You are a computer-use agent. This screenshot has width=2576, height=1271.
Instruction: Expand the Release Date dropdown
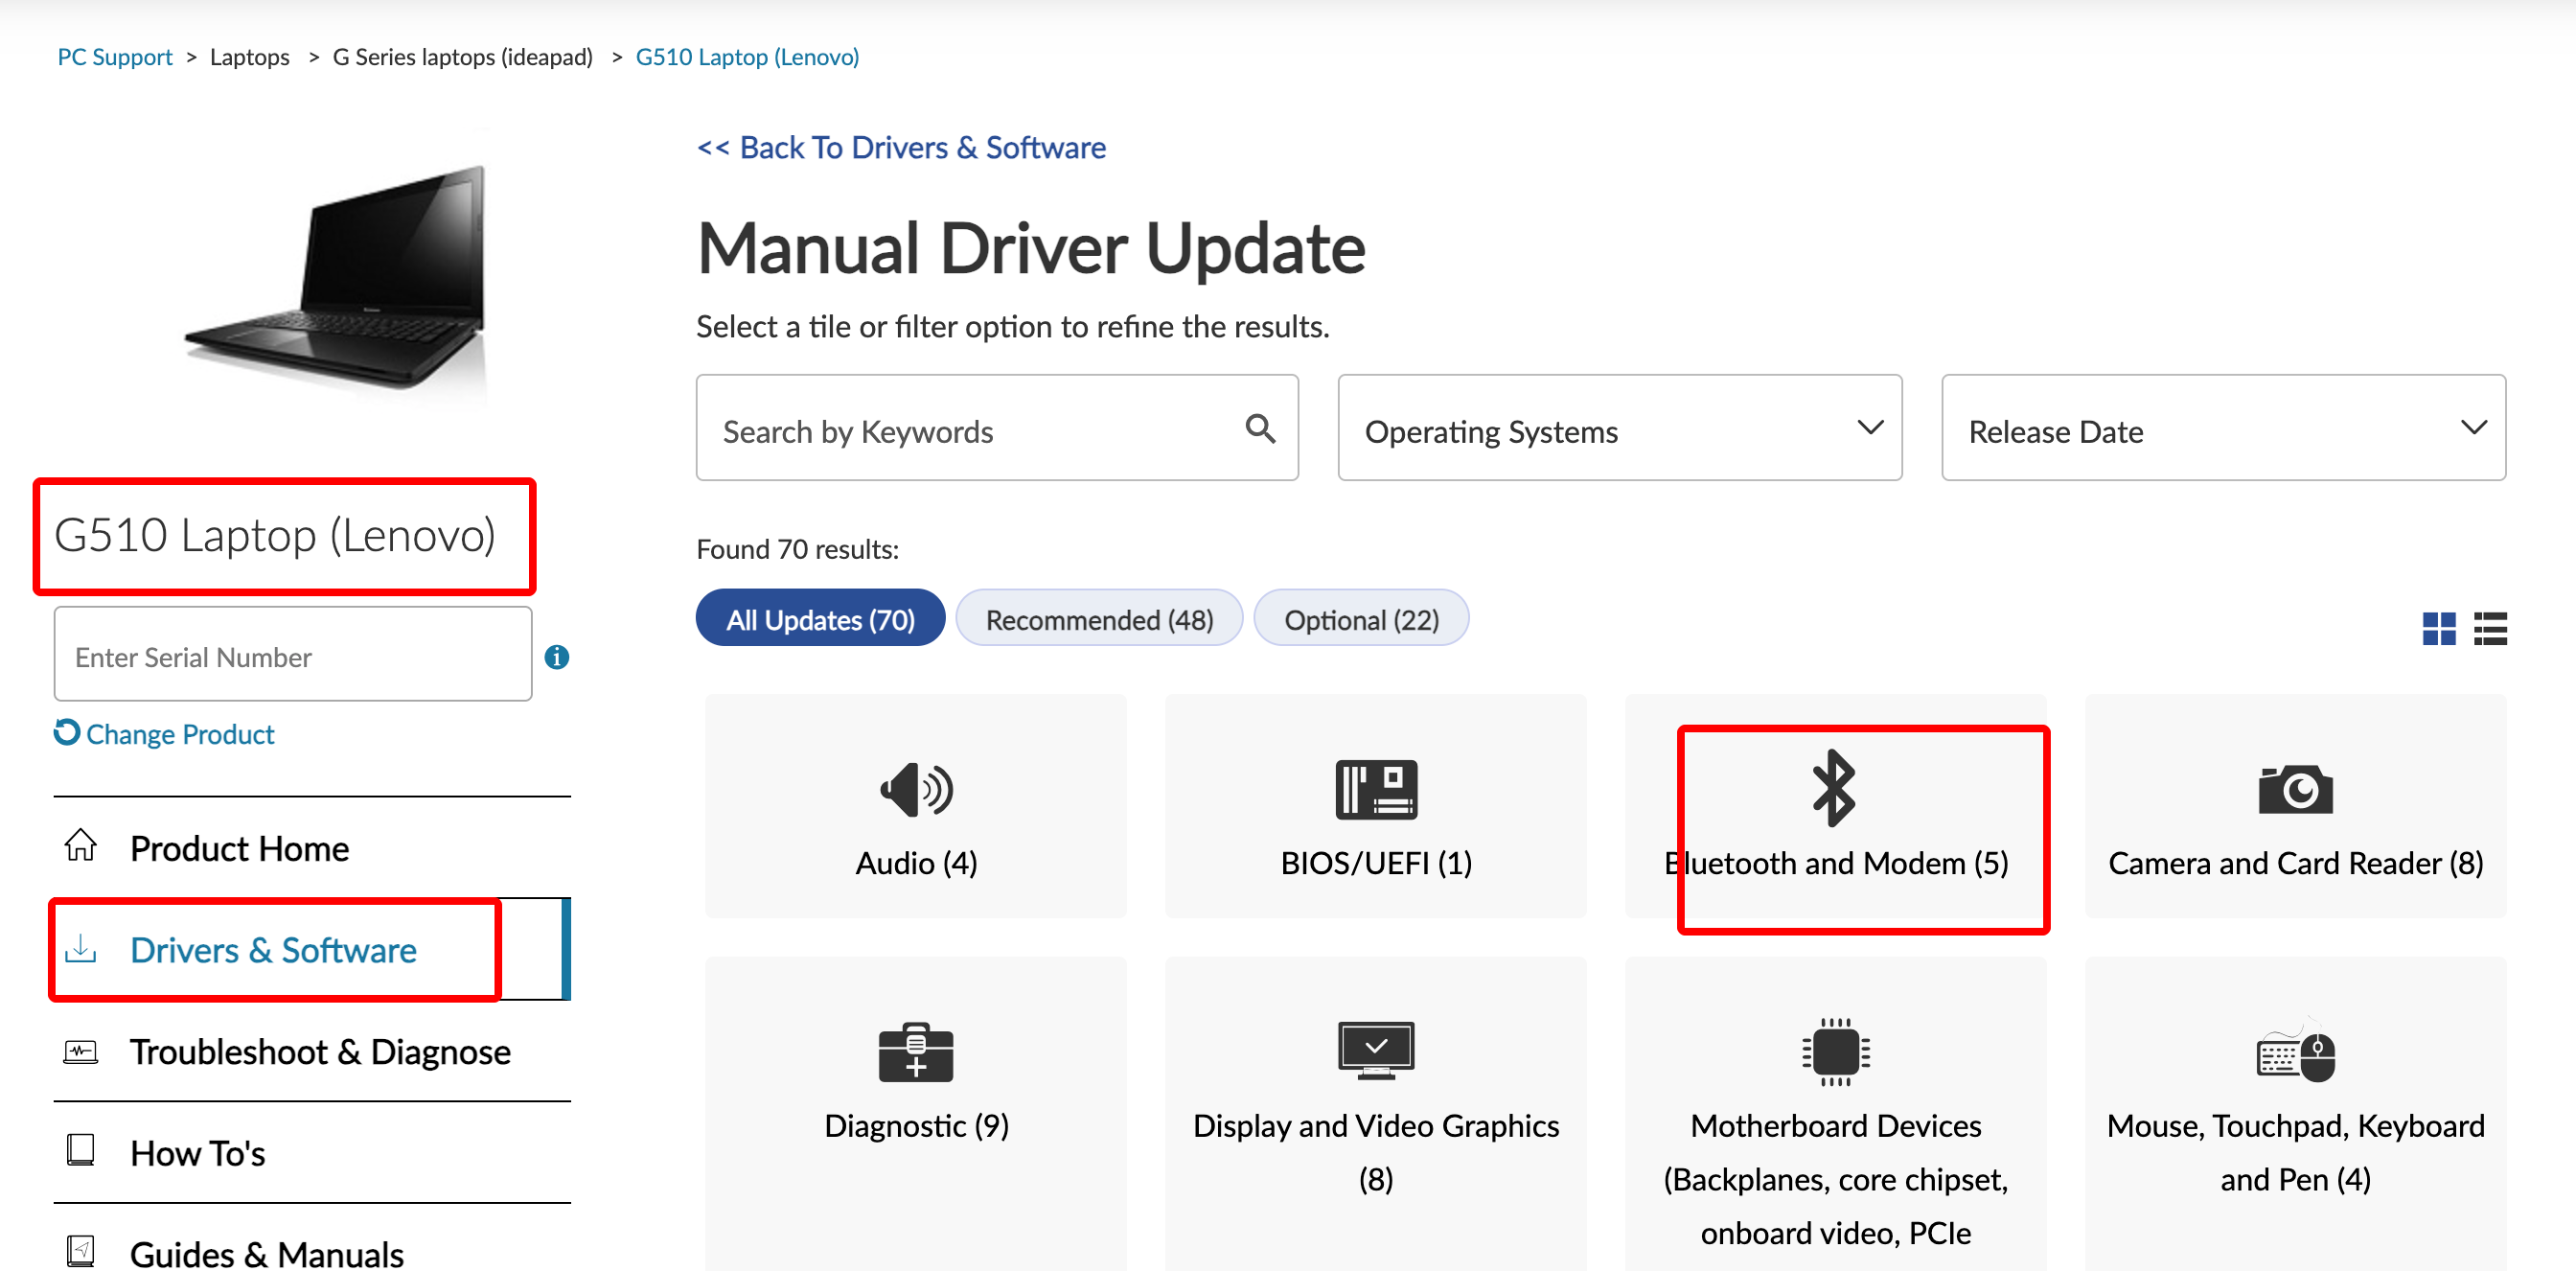[x=2223, y=428]
